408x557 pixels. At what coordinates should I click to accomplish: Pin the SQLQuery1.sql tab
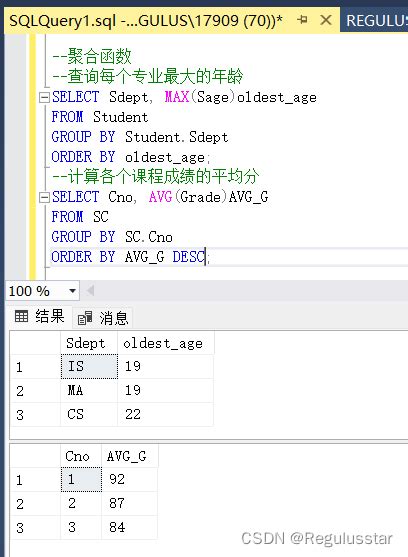point(302,20)
